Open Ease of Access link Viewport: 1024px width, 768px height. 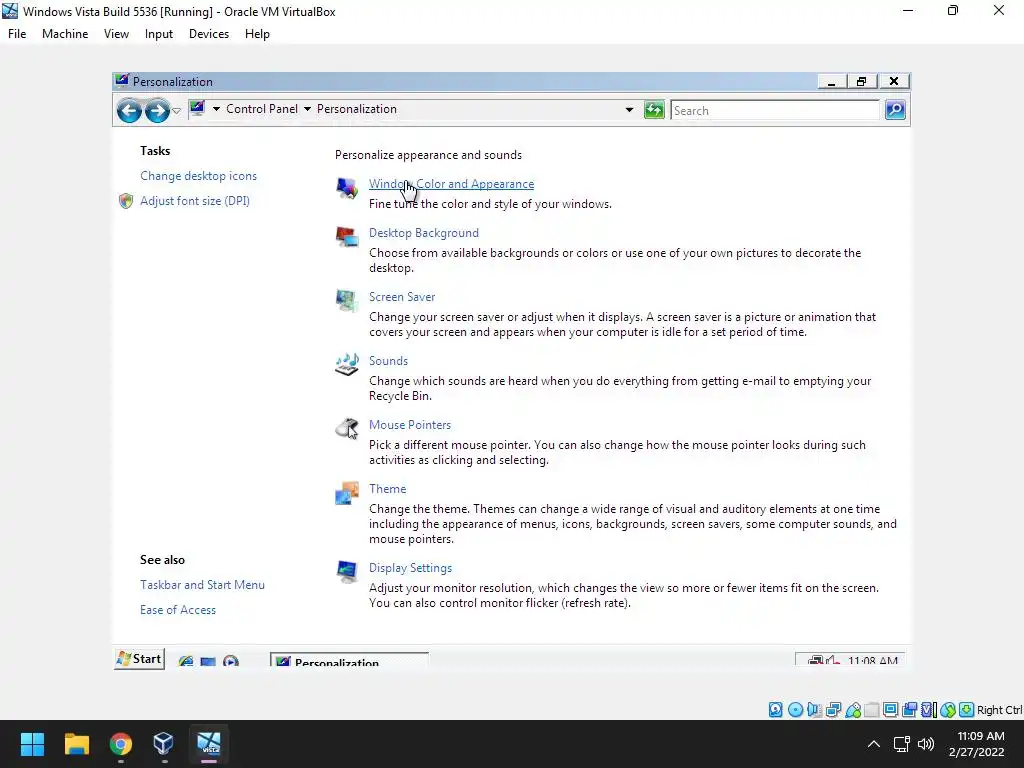(178, 610)
